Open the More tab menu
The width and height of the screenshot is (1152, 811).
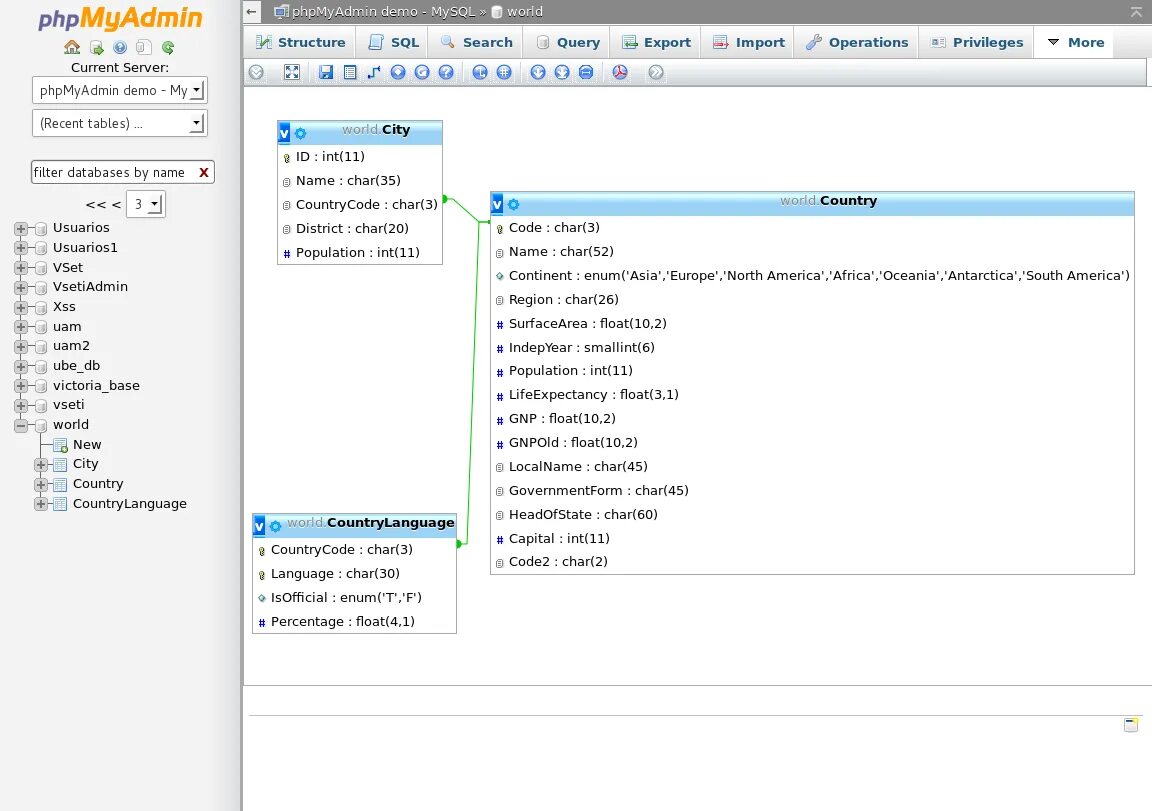pos(1076,43)
